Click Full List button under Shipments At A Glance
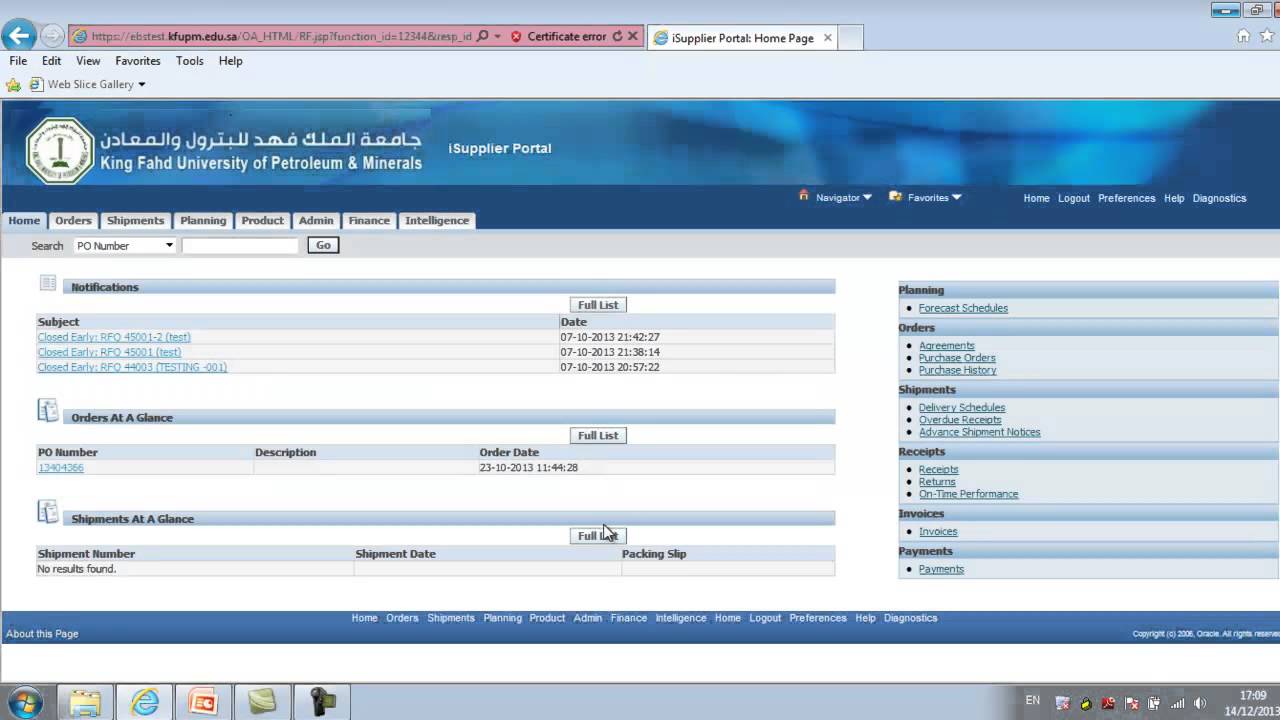Viewport: 1280px width, 720px height. tap(598, 536)
